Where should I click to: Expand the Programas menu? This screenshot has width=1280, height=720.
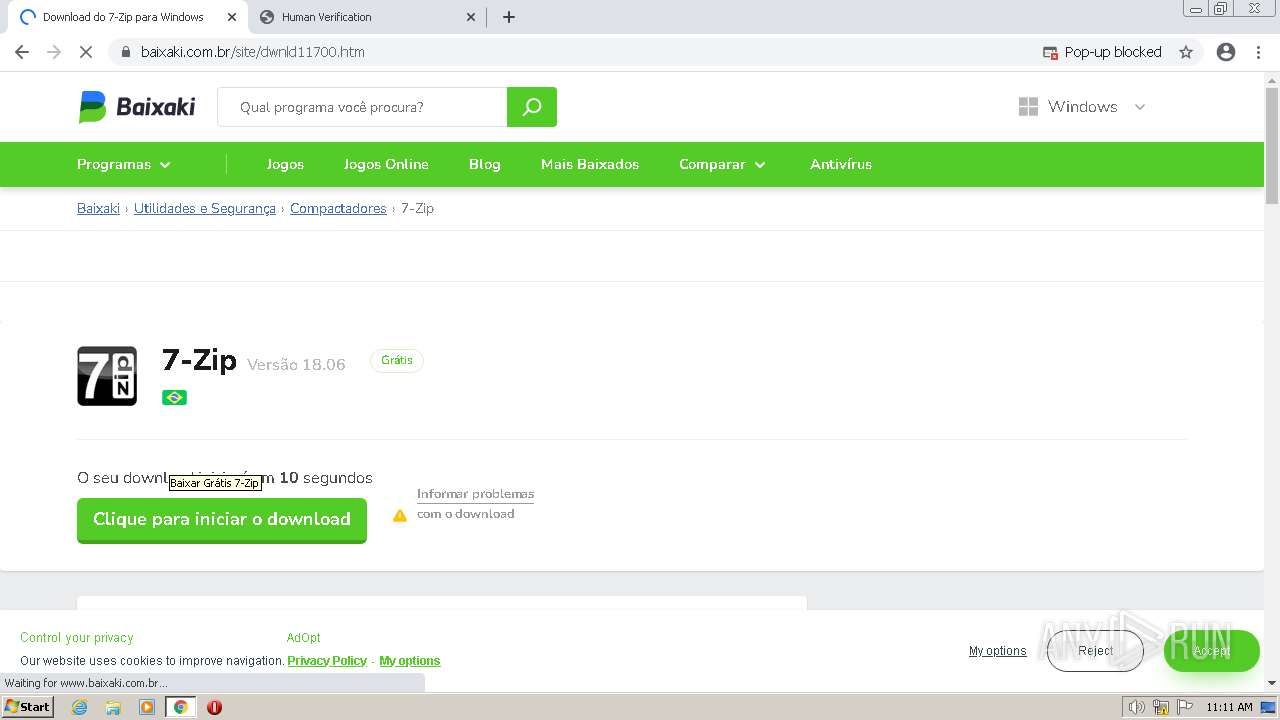click(124, 164)
